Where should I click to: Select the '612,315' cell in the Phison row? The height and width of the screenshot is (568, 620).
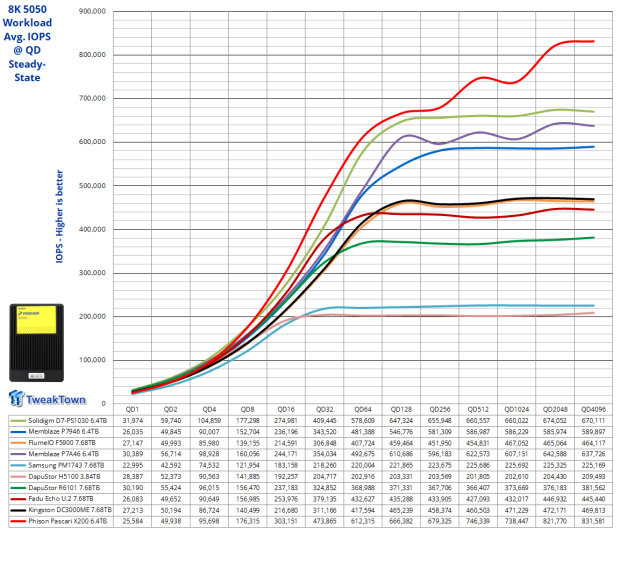pos(363,521)
